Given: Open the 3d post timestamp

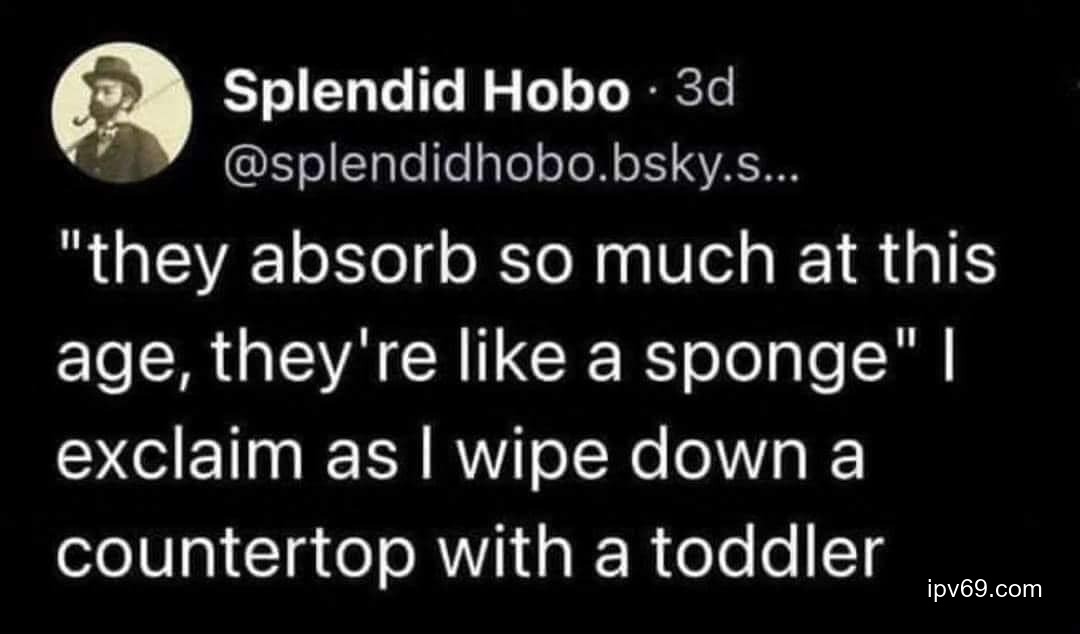Looking at the screenshot, I should coord(705,93).
